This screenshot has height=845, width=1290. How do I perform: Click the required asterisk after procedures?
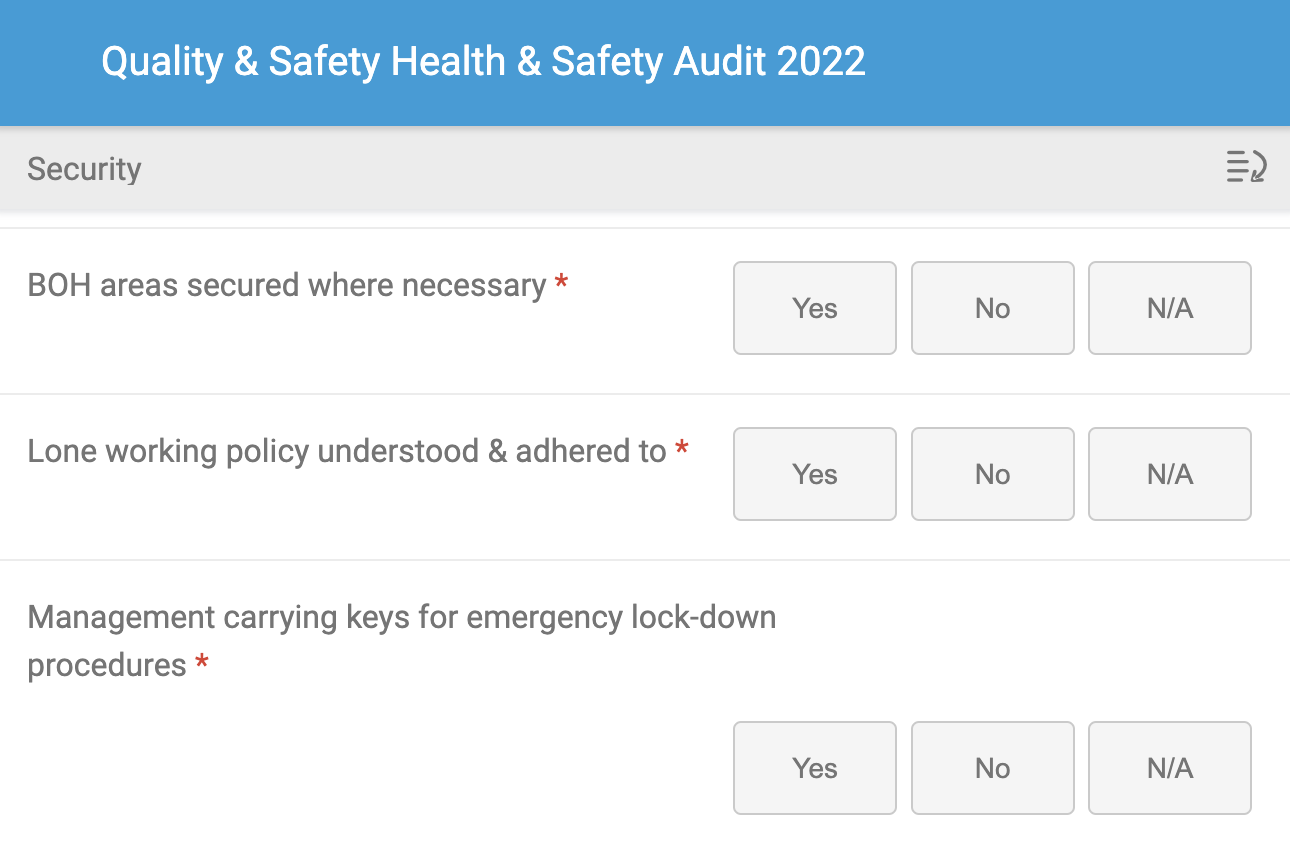click(x=202, y=663)
